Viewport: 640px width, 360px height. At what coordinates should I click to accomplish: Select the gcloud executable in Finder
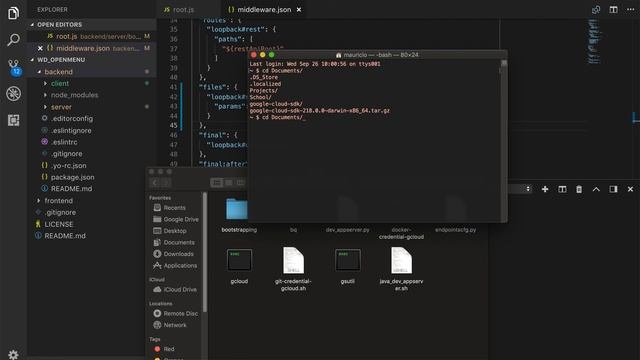point(239,266)
